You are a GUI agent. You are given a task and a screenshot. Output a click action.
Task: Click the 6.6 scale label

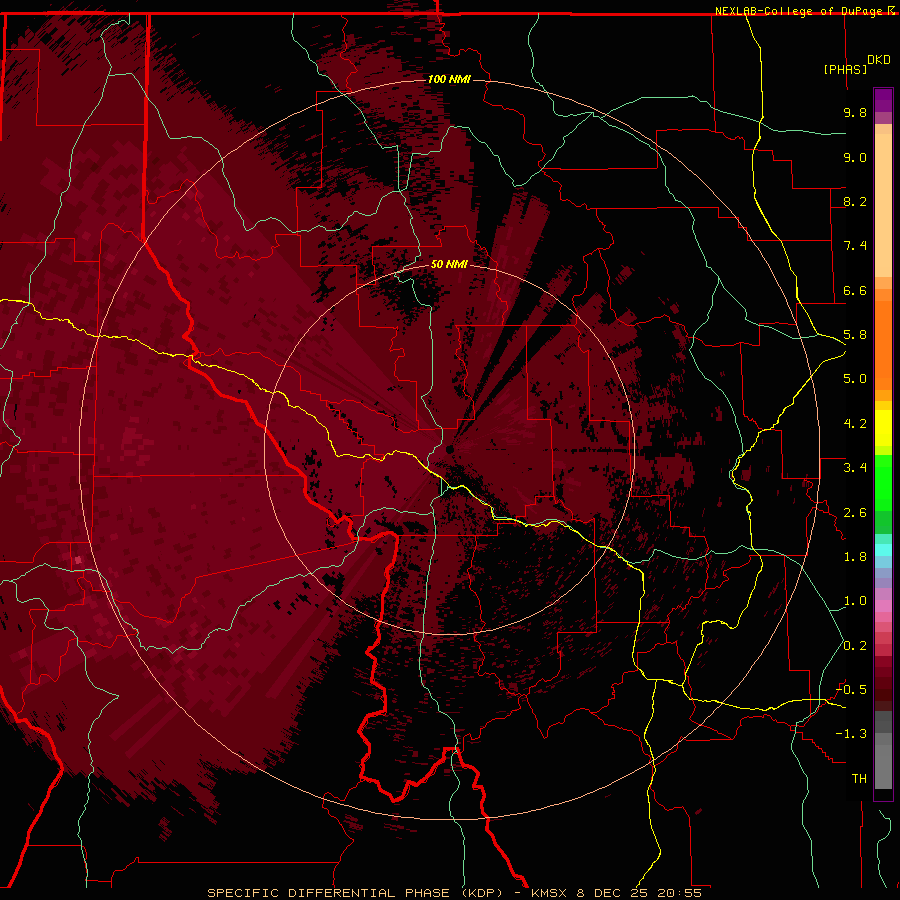(855, 290)
